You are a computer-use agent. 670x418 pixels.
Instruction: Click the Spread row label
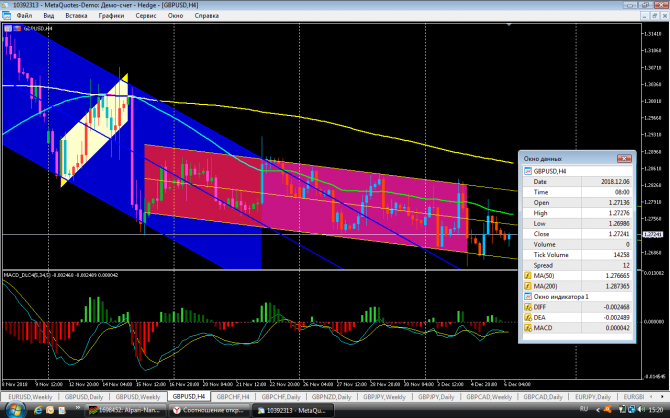tap(543, 265)
